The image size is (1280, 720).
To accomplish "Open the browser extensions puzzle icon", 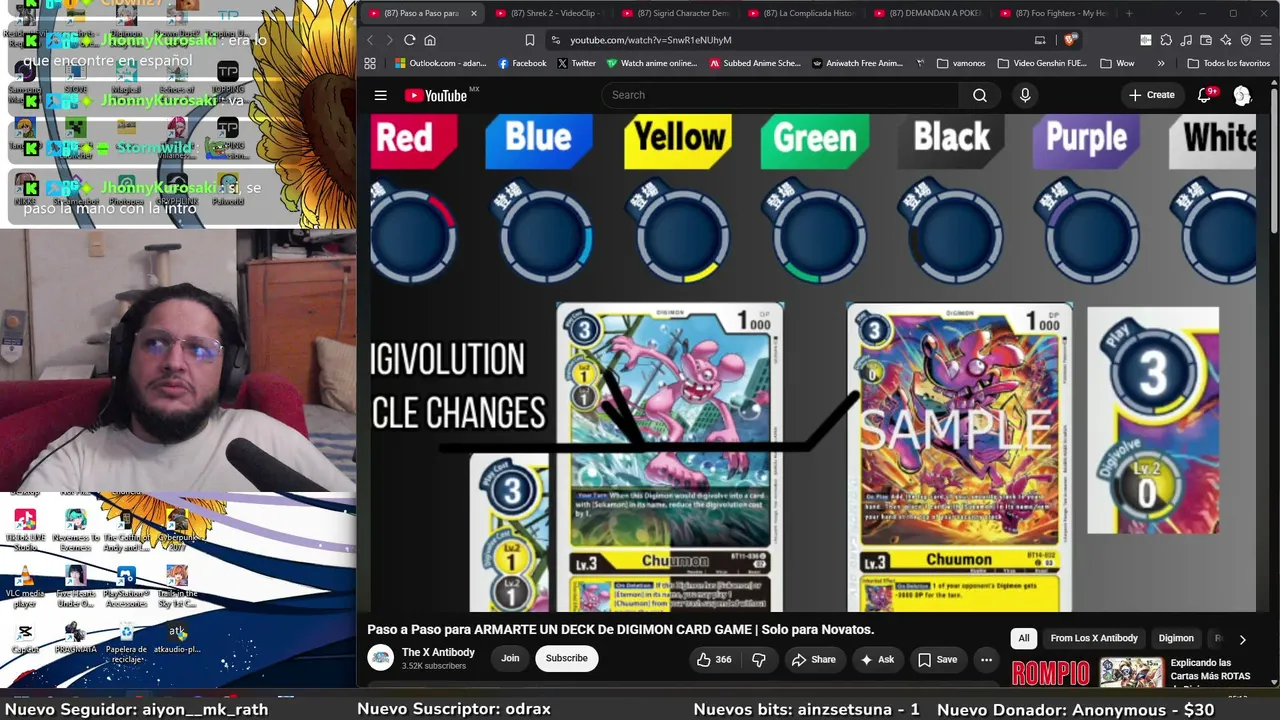I will coord(1166,40).
